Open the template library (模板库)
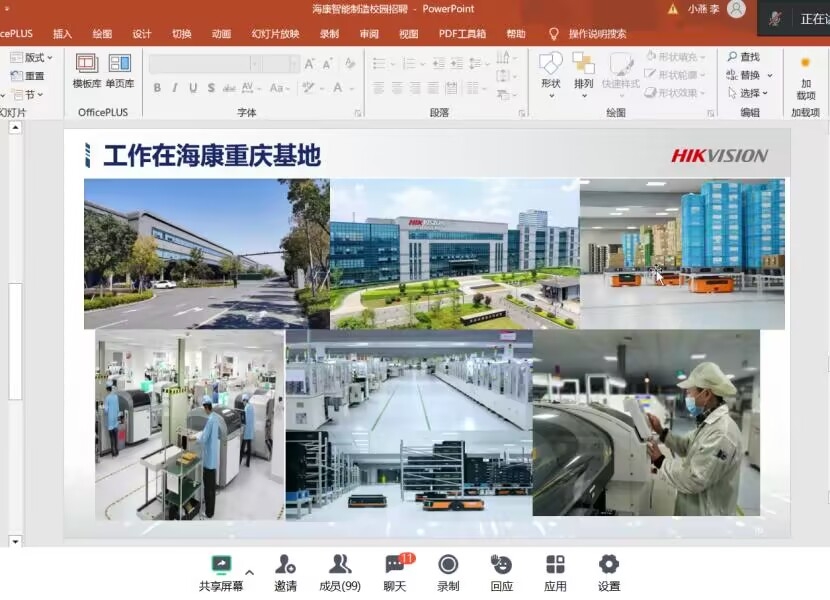Screen dimensions: 830x600 (x=87, y=70)
